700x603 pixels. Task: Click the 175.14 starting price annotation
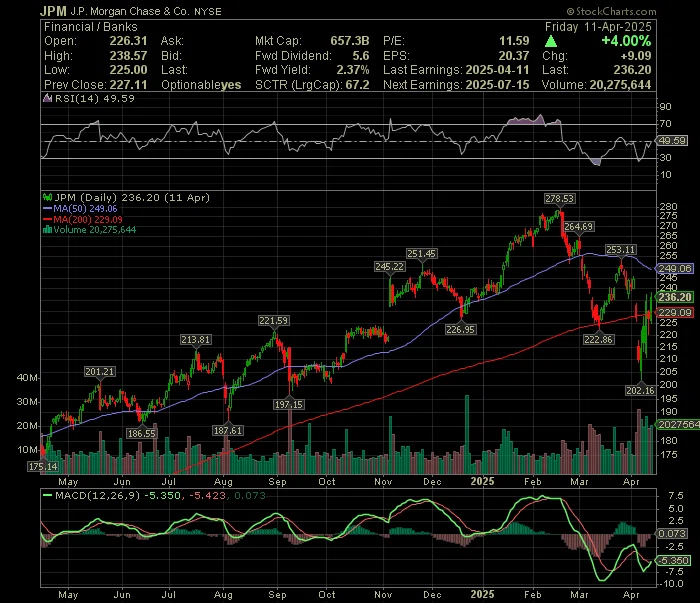pos(43,467)
